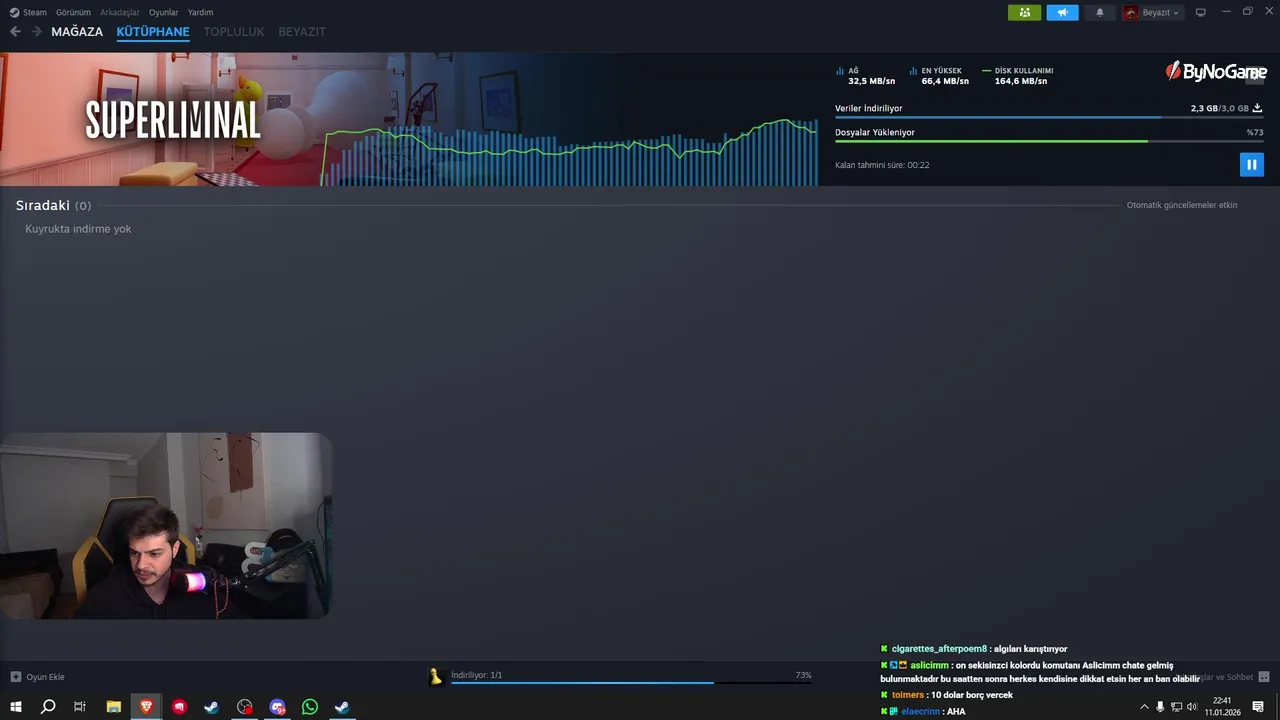The image size is (1280, 720).
Task: Pause the Superliminal download
Action: [x=1251, y=164]
